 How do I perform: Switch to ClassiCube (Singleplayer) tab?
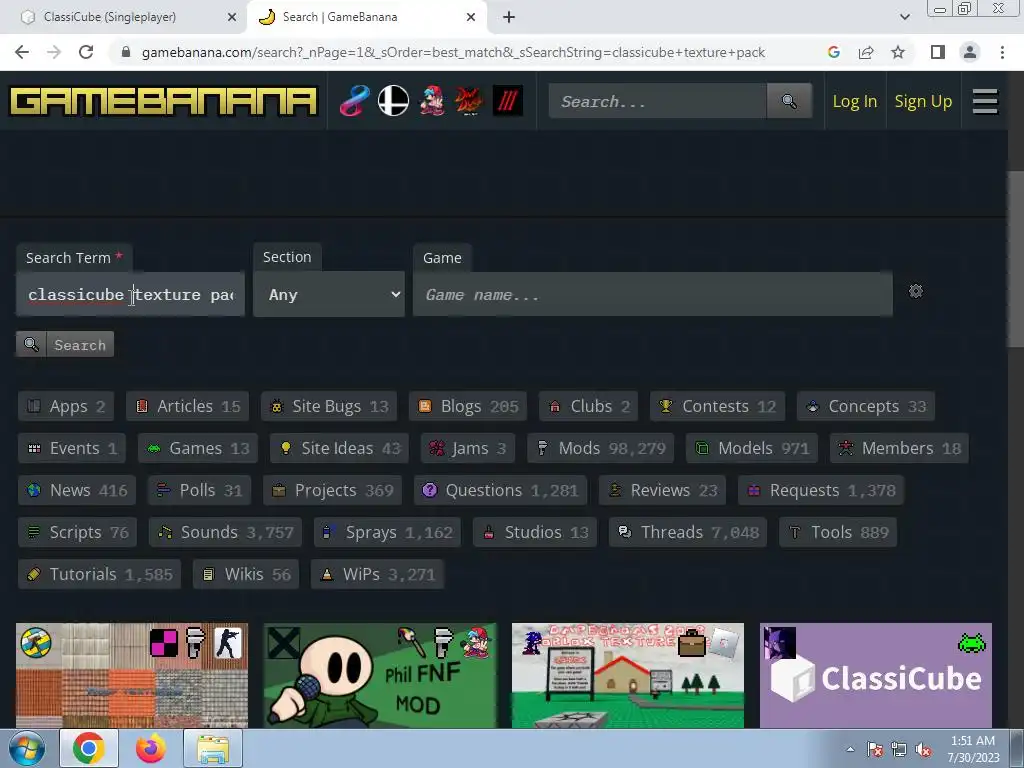pos(124,17)
